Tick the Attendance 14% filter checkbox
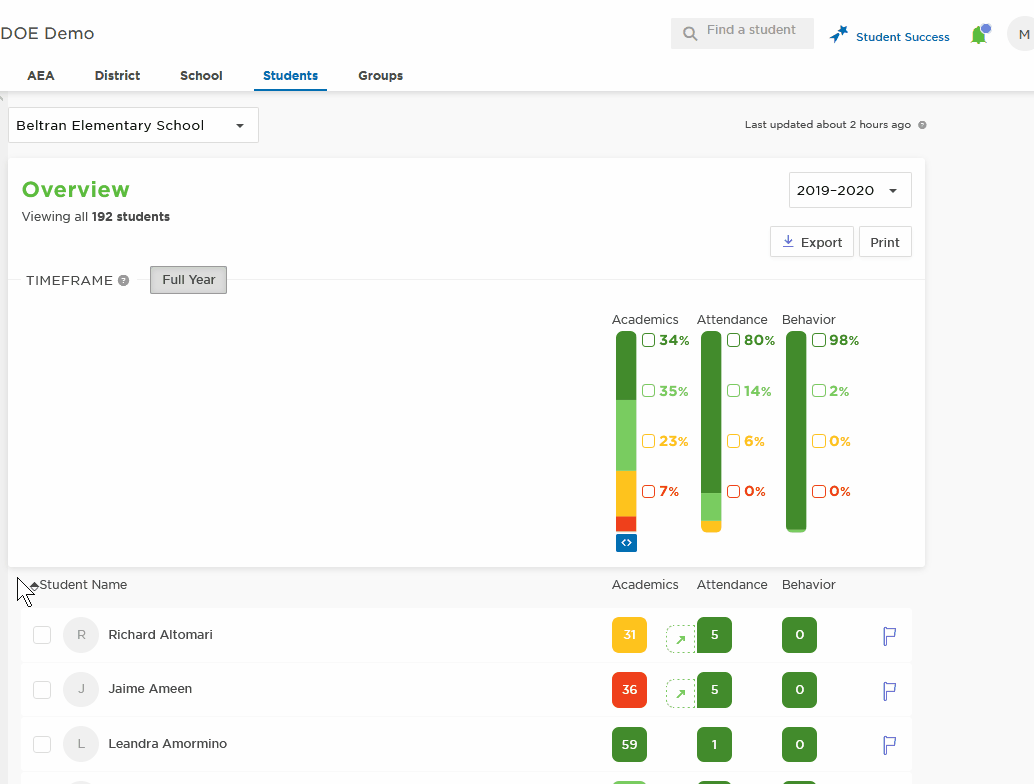Viewport: 1034px width, 784px height. click(x=733, y=391)
